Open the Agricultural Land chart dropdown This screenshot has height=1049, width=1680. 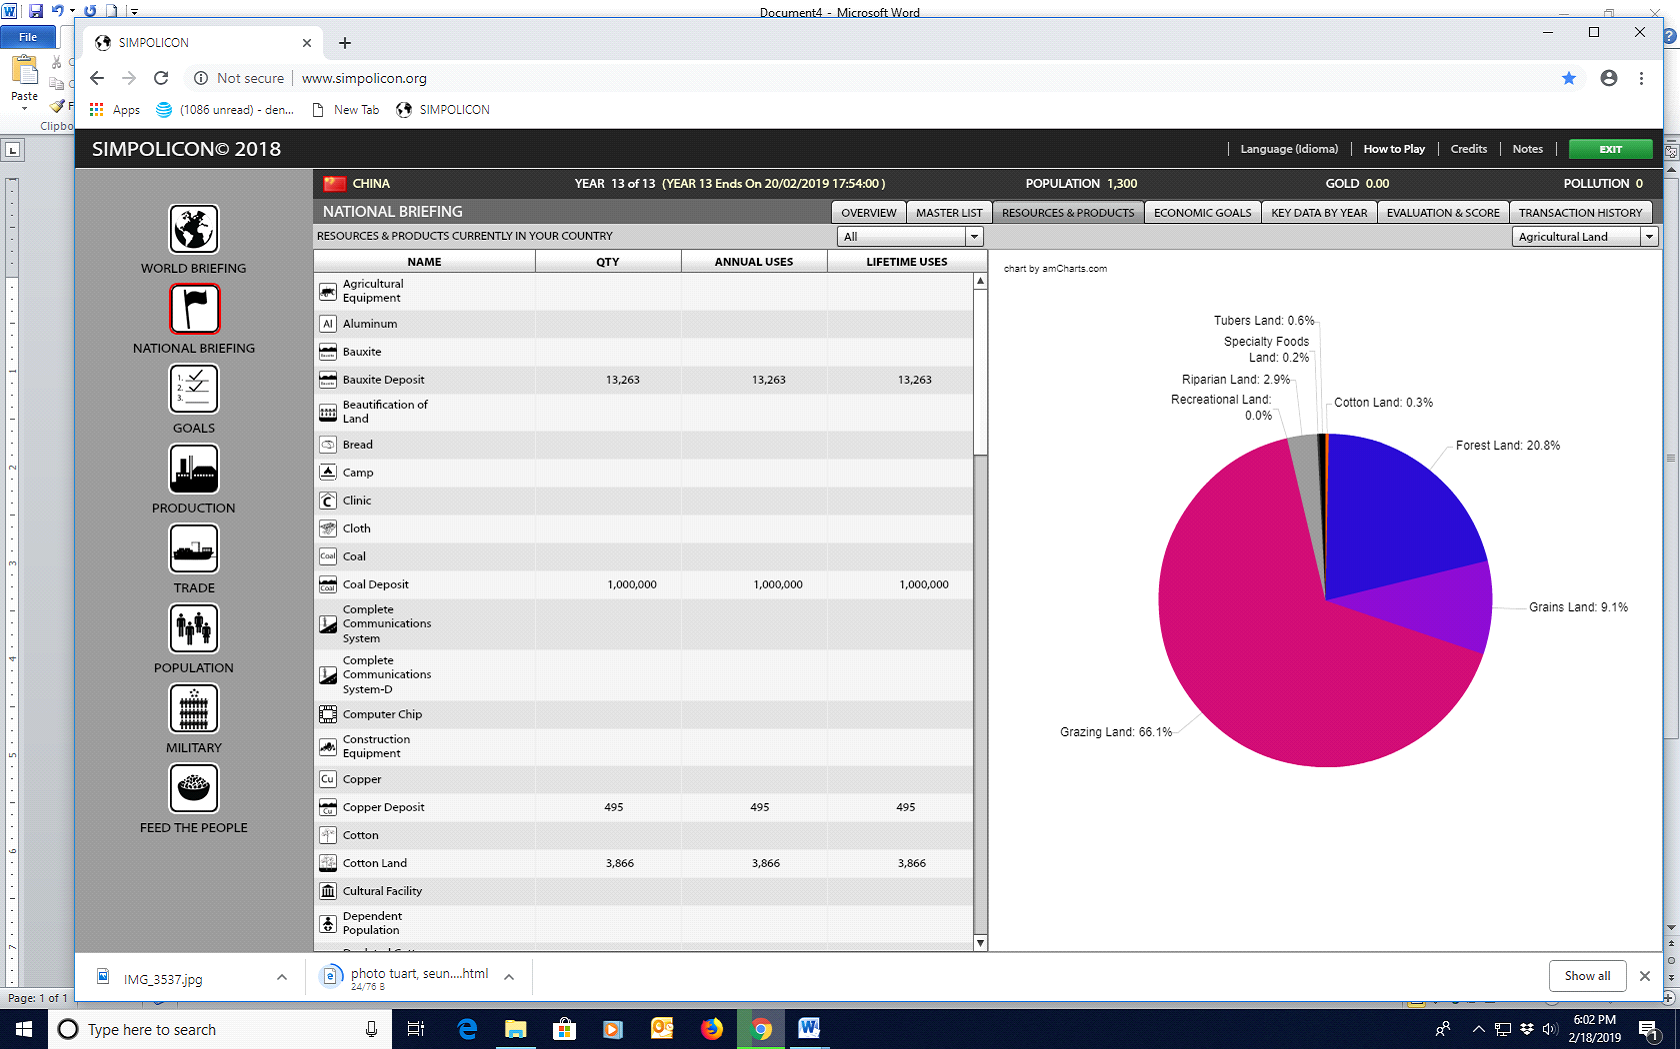point(1649,237)
